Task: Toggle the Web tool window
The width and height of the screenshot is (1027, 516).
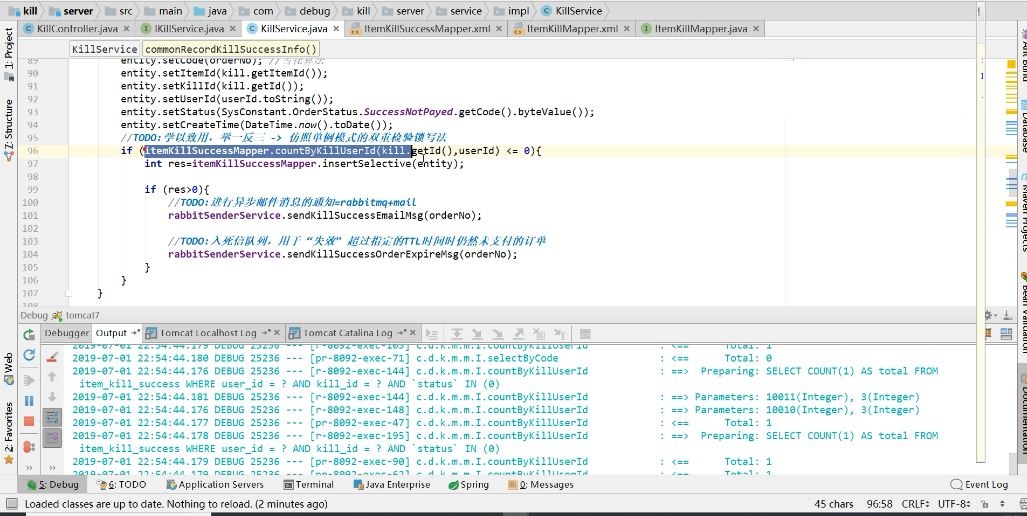Action: (x=9, y=370)
